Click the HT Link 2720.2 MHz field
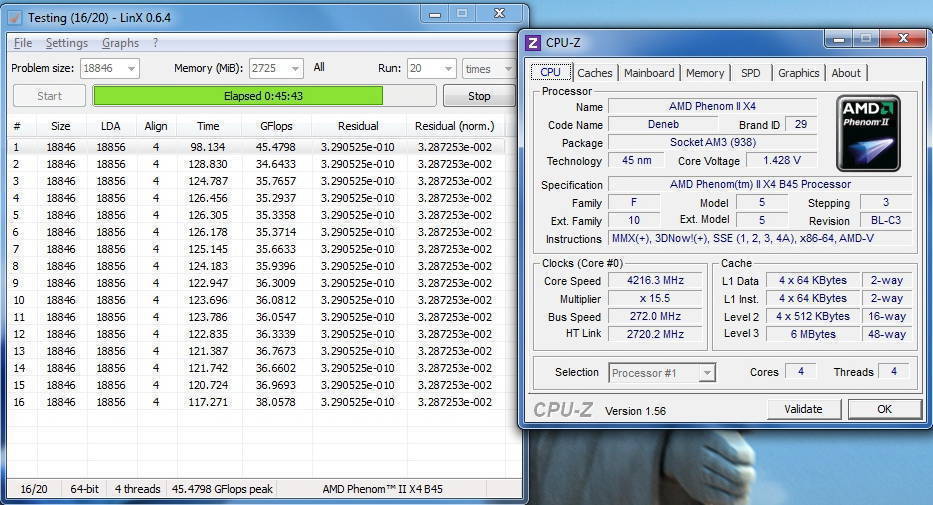Screen dimensions: 933x505 pos(655,334)
